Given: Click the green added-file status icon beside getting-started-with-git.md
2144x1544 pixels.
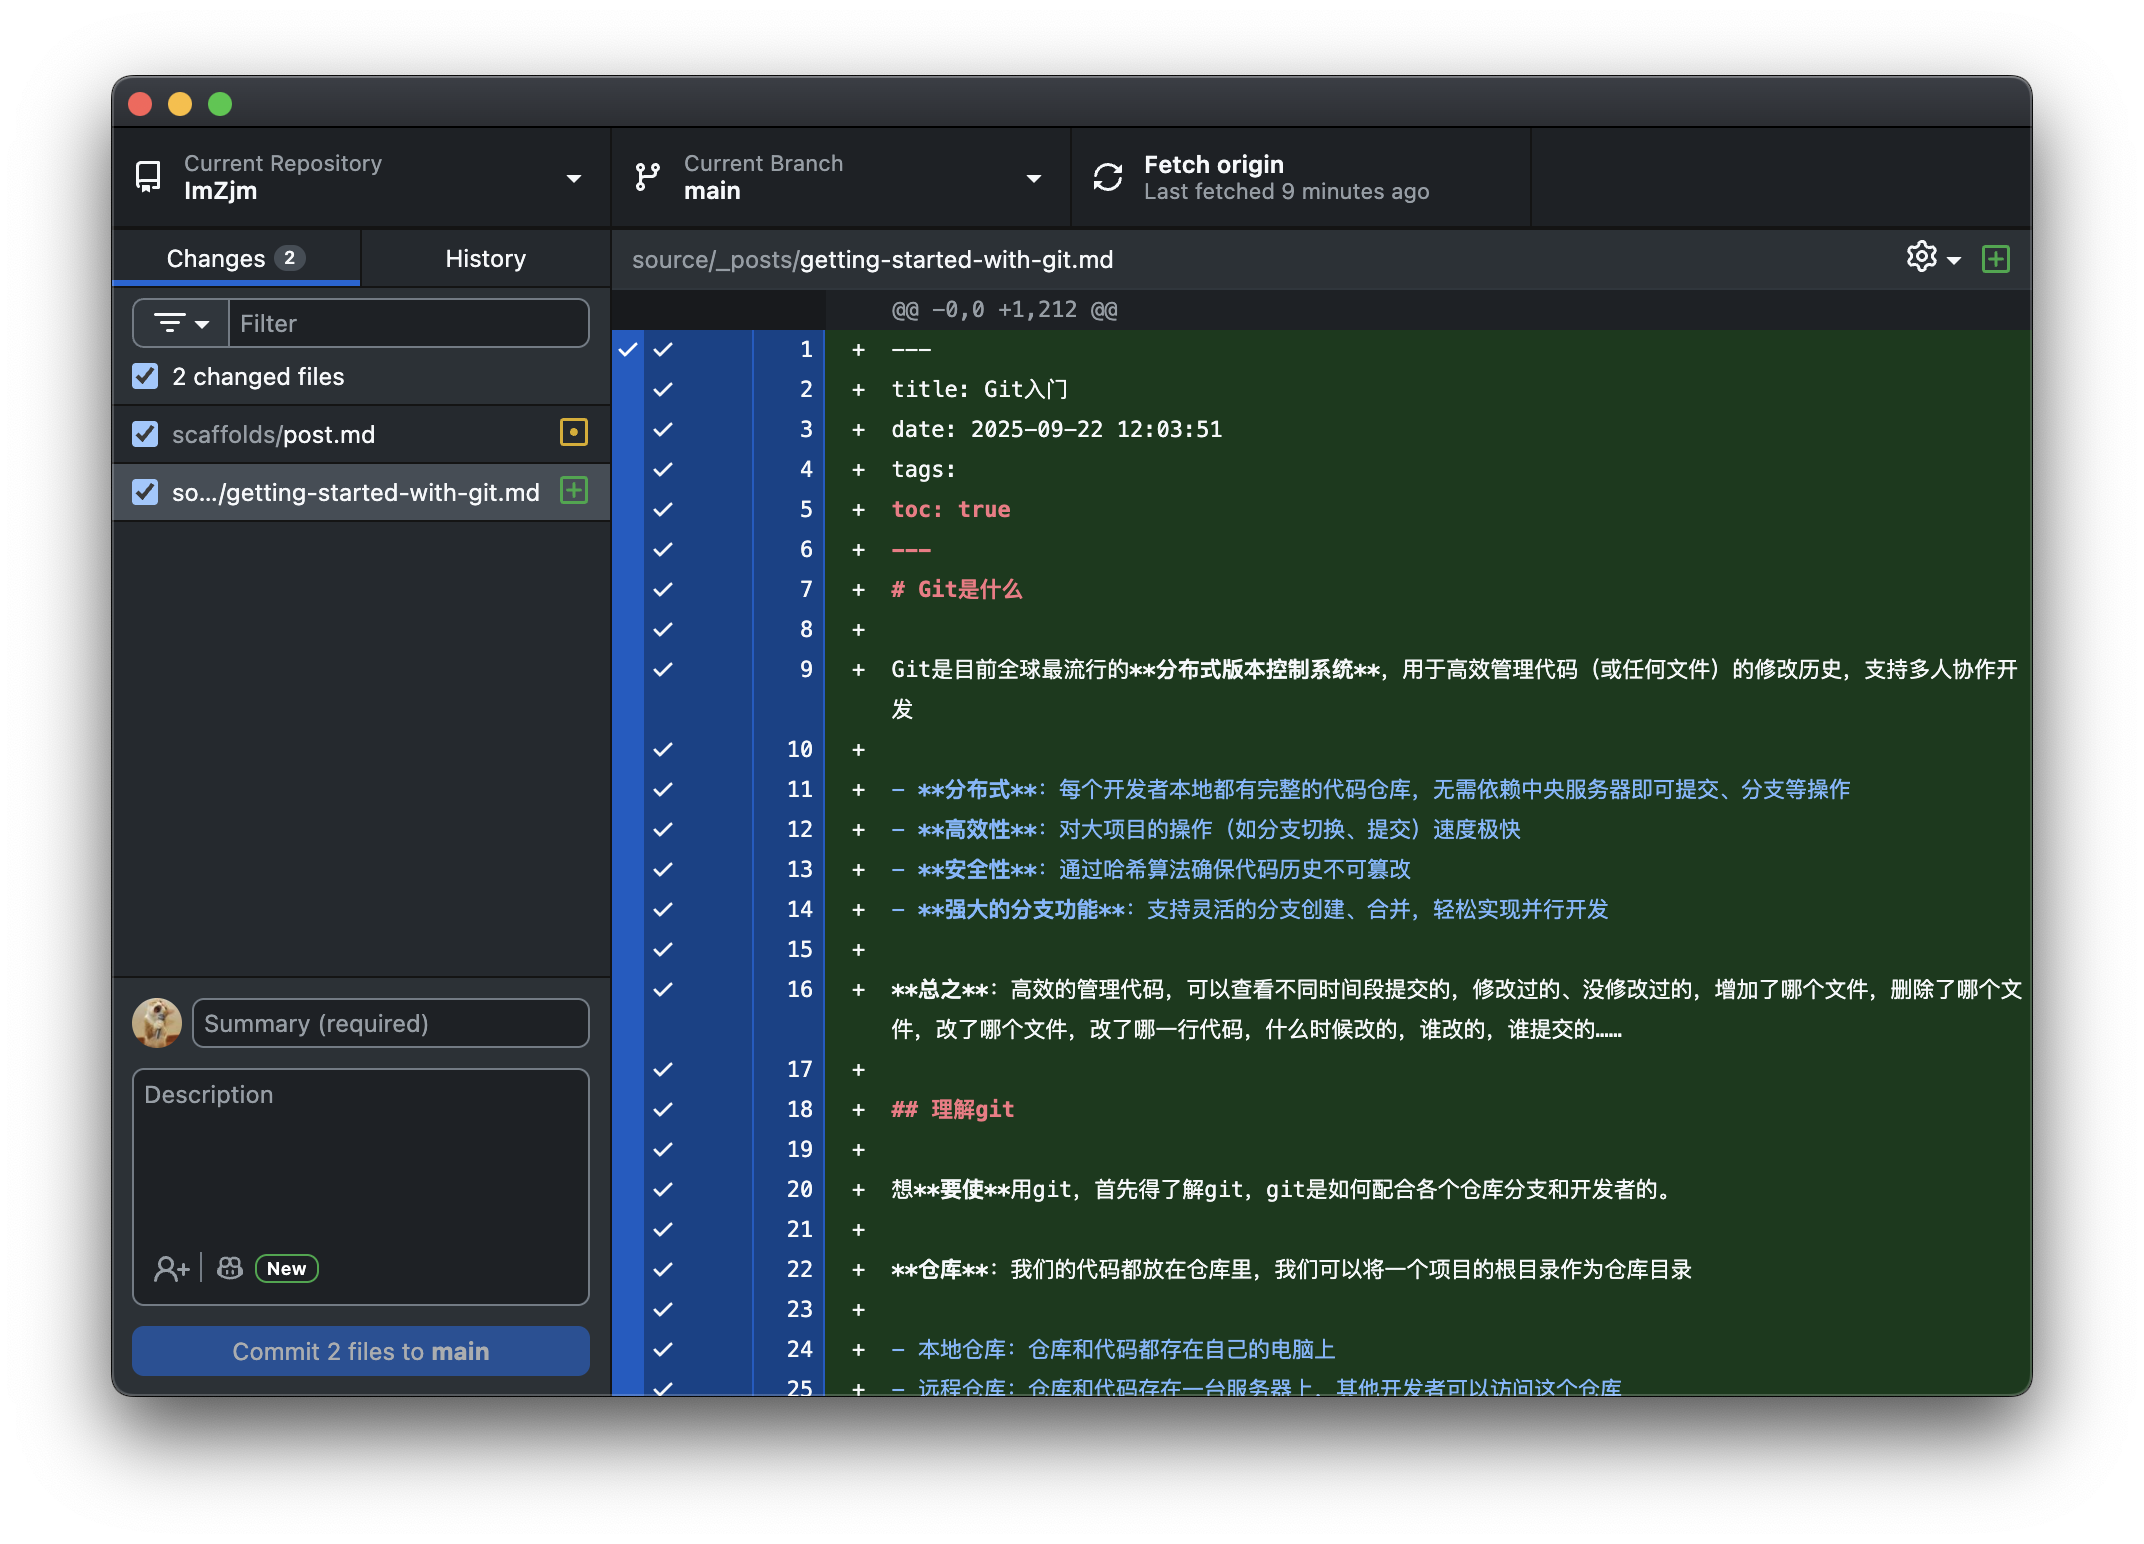Looking at the screenshot, I should (x=573, y=491).
